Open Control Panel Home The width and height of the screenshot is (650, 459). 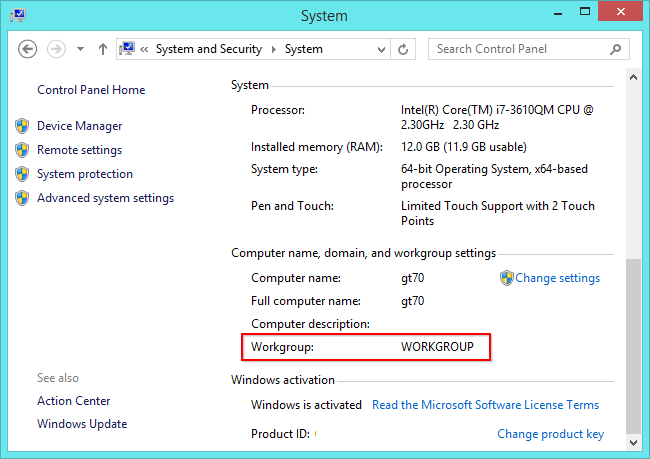click(91, 90)
